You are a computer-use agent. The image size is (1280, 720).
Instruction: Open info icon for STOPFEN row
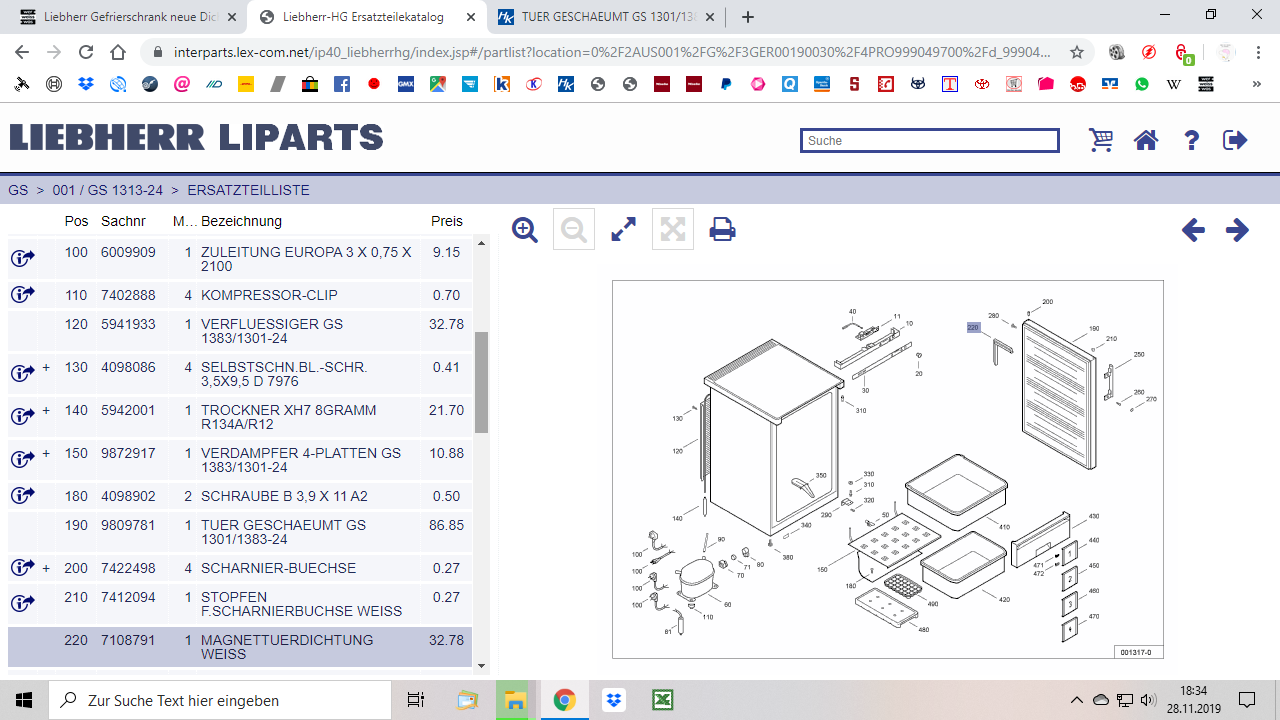pyautogui.click(x=22, y=603)
